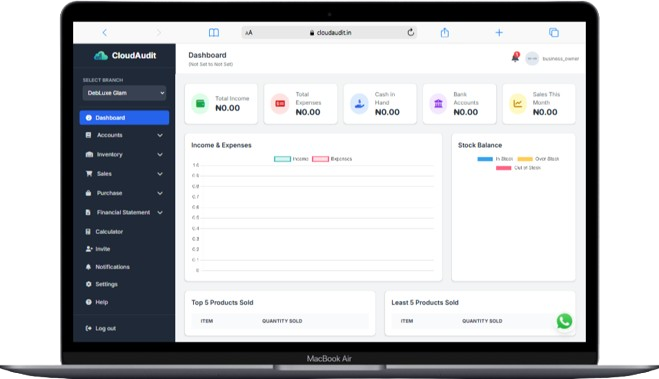Select Dashboard in the sidebar

tap(124, 118)
